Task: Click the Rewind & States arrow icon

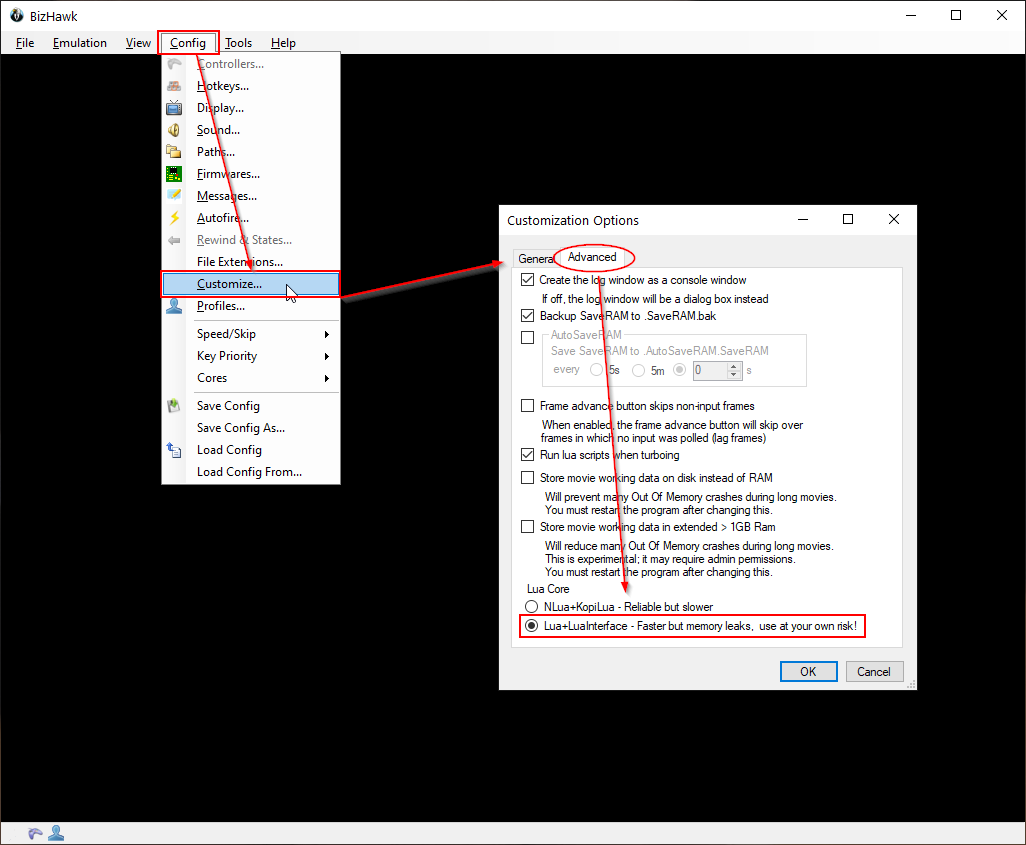Action: (174, 240)
